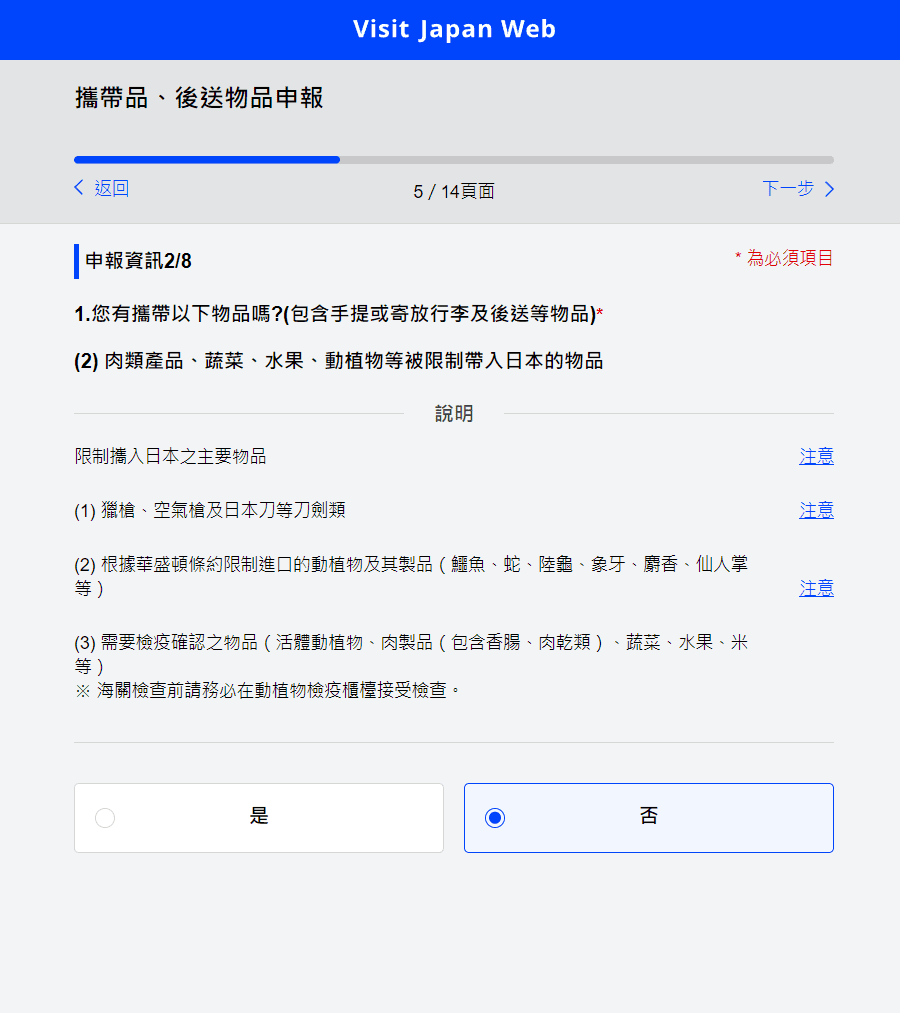This screenshot has height=1013, width=900.
Task: Click question text 您有攜帶以下物品嗎
Action: (339, 314)
